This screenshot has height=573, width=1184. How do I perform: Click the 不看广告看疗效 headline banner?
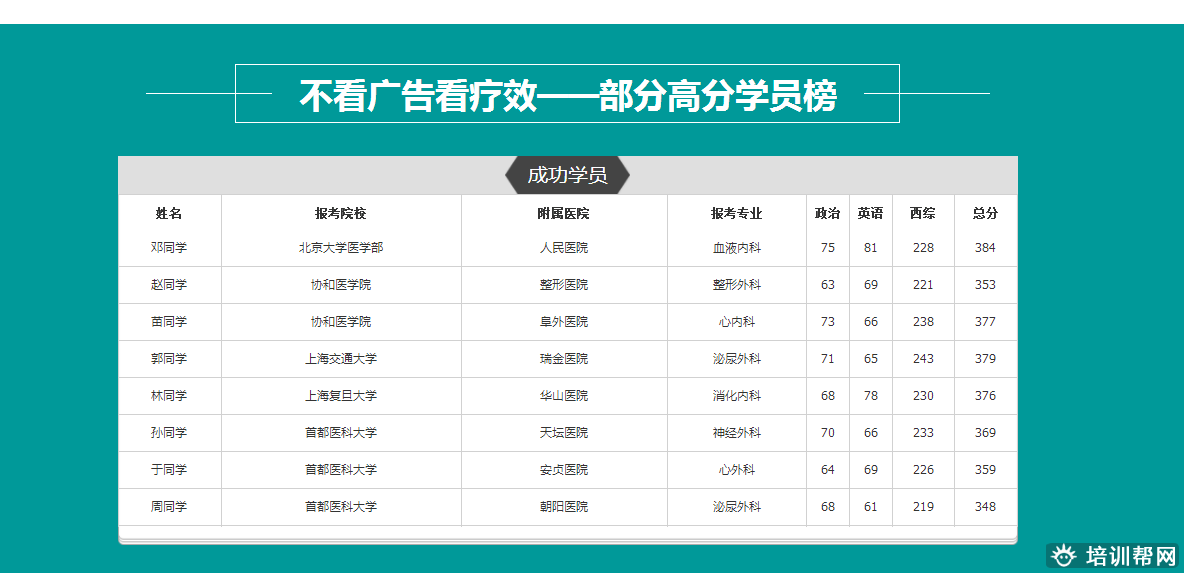tap(567, 95)
